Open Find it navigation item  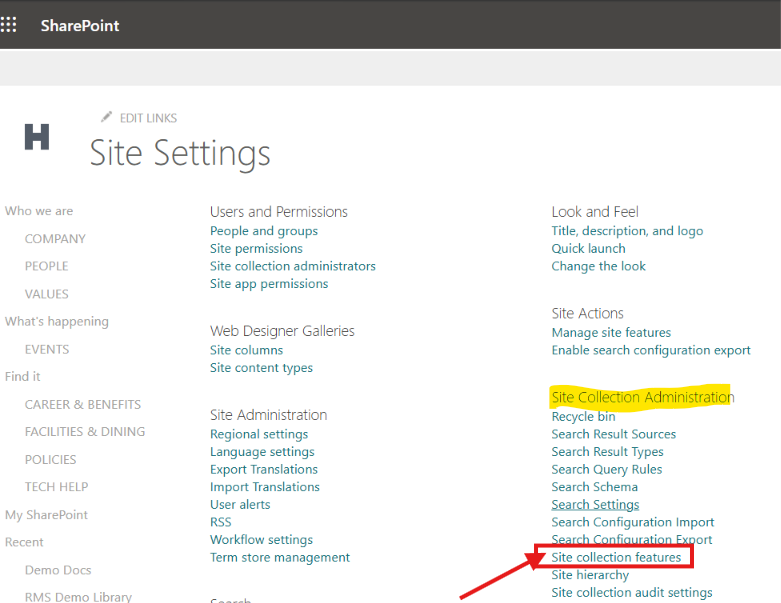coord(22,376)
